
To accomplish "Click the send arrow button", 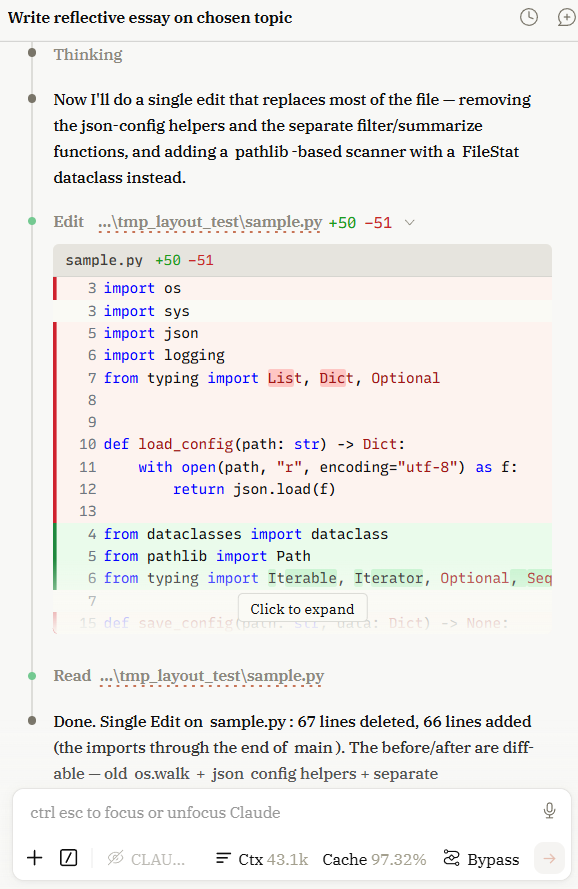I will click(549, 858).
